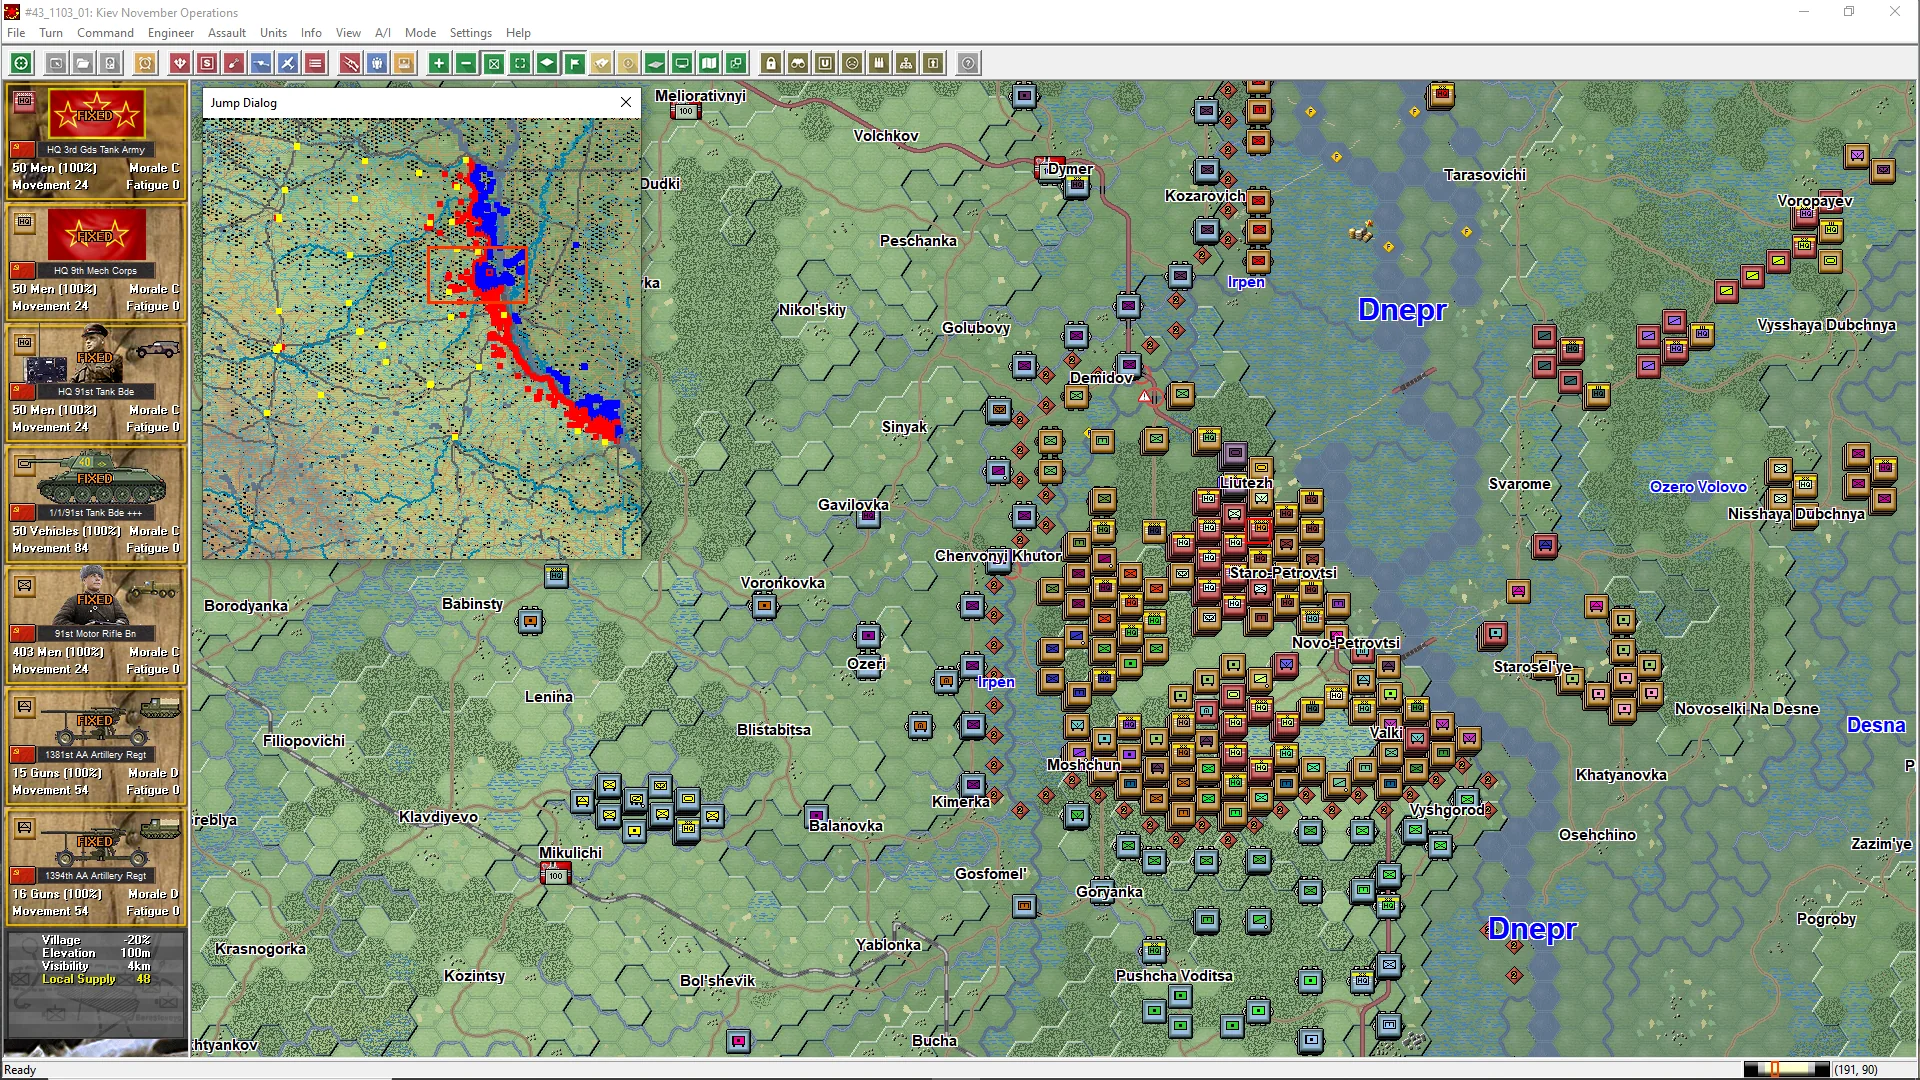
Task: Zoom out with the green minus icon
Action: 466,63
